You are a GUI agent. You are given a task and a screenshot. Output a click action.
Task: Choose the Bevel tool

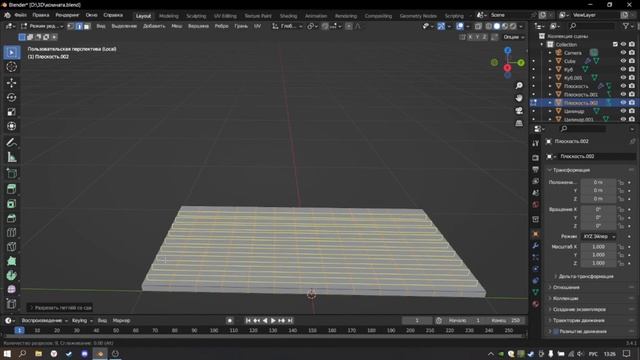(x=11, y=218)
